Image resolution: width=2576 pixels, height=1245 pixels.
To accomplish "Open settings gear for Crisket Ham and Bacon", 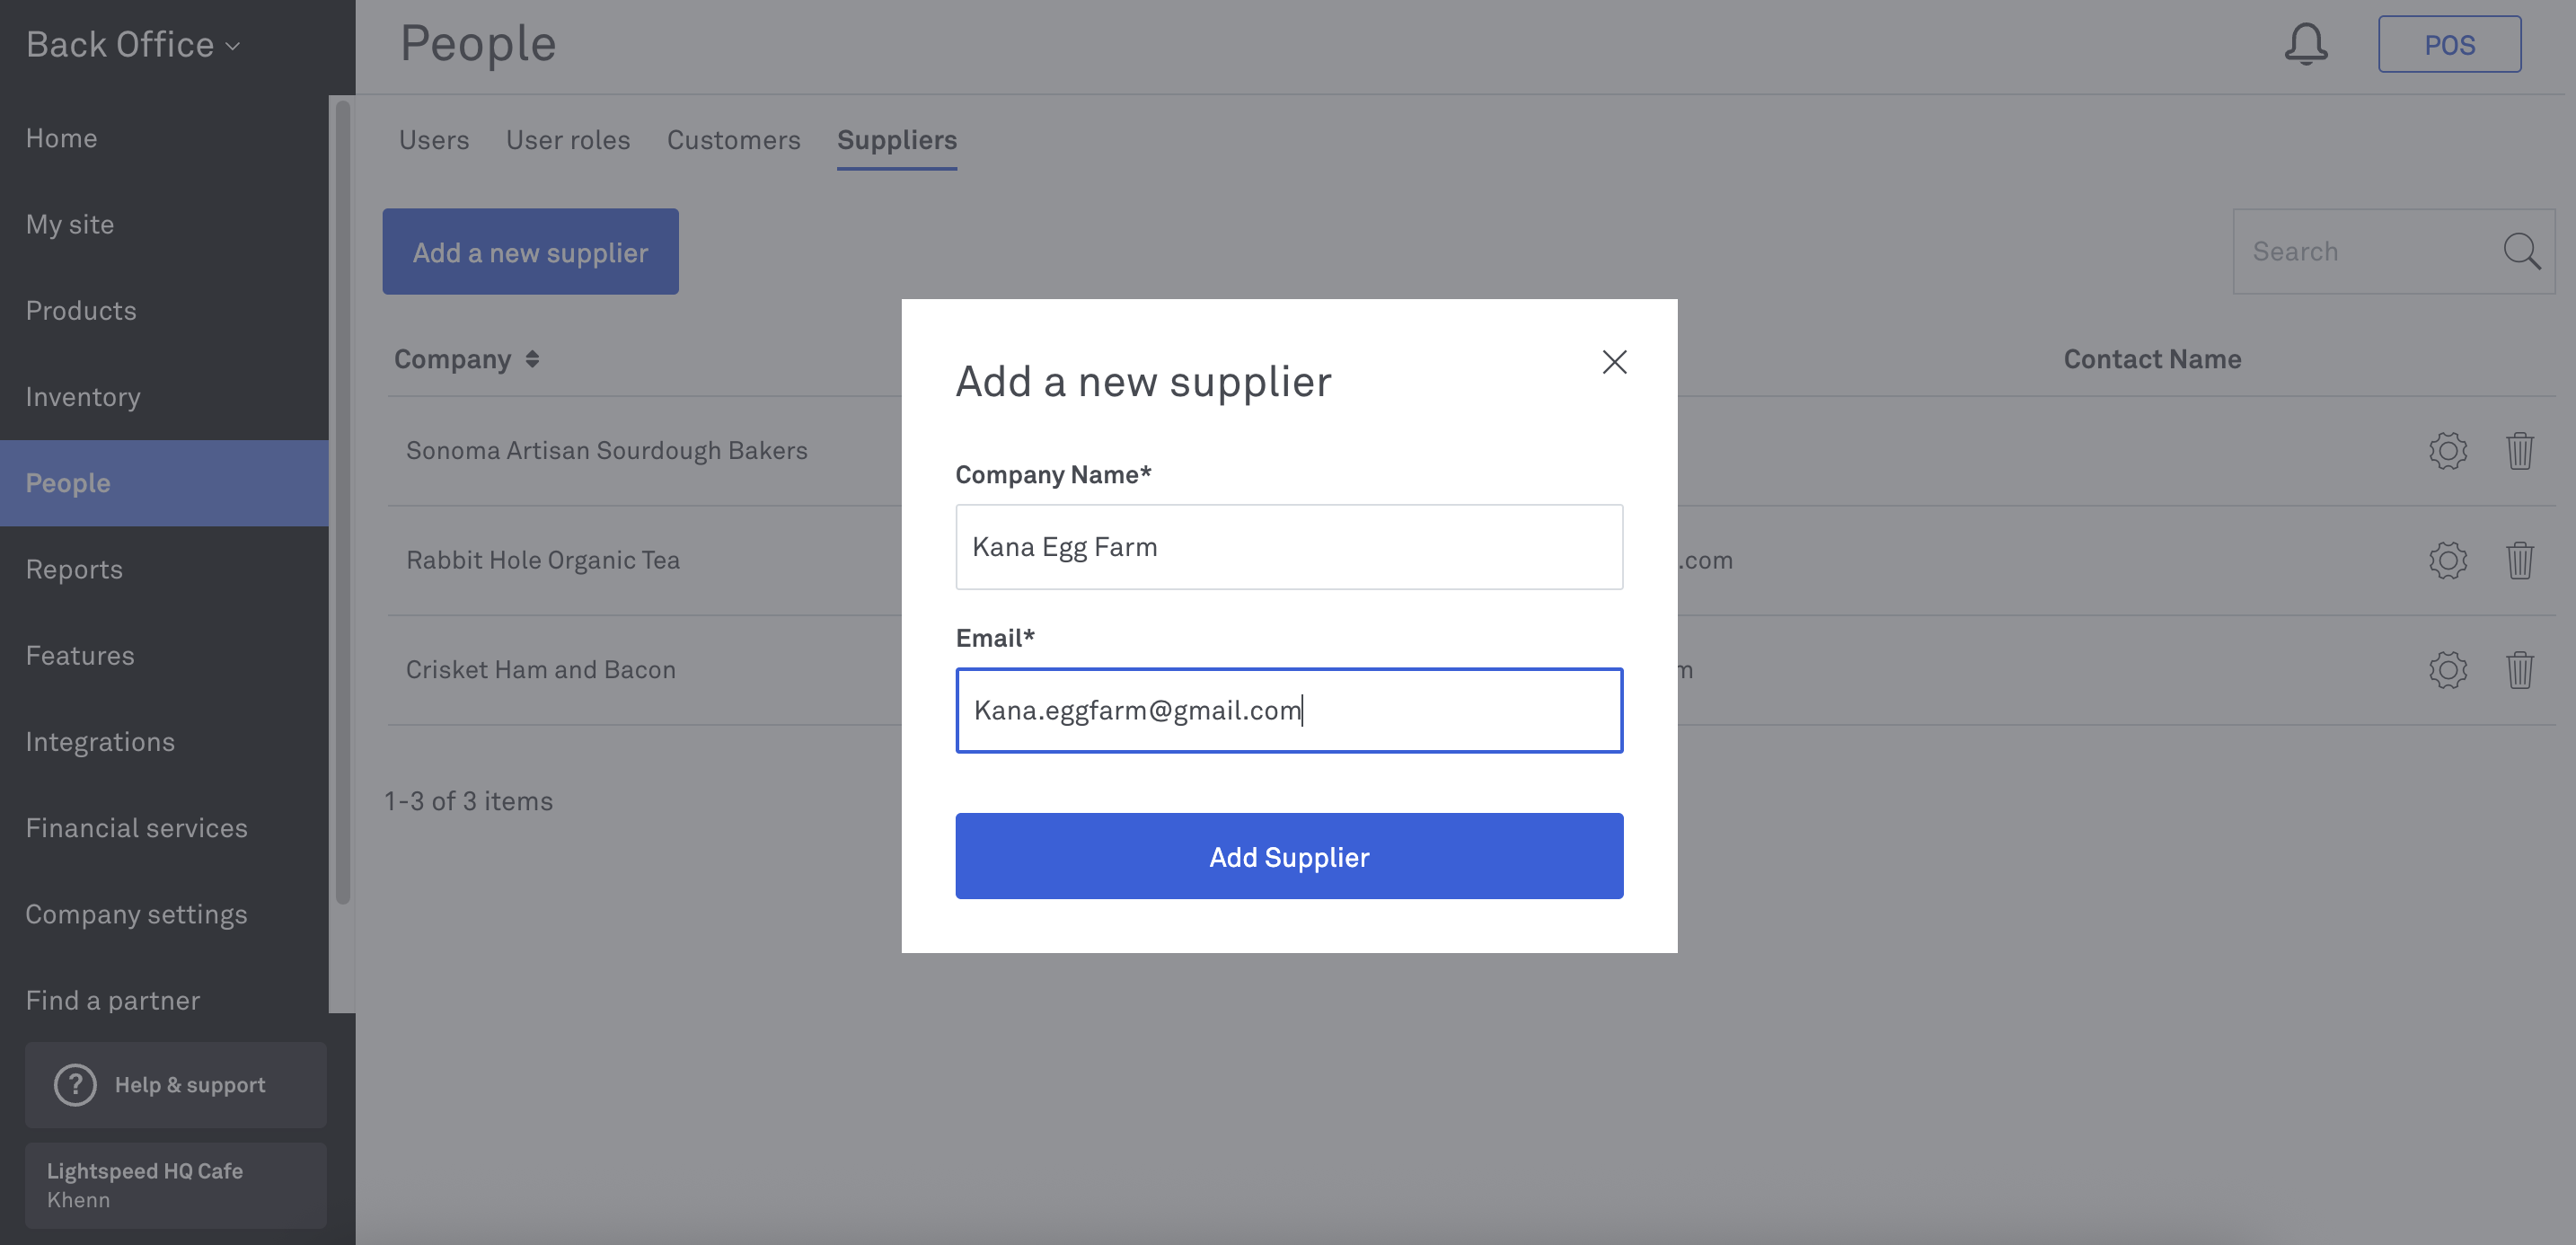I will 2448,670.
